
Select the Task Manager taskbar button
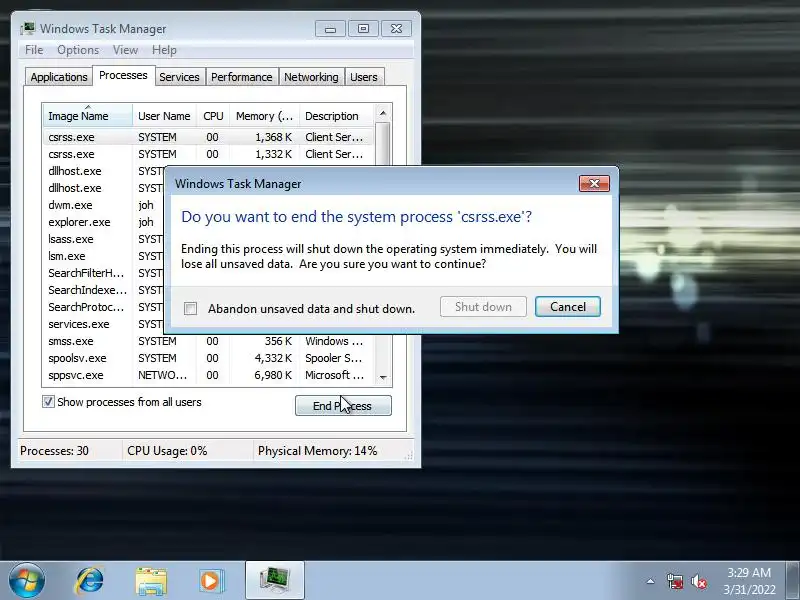(x=275, y=581)
